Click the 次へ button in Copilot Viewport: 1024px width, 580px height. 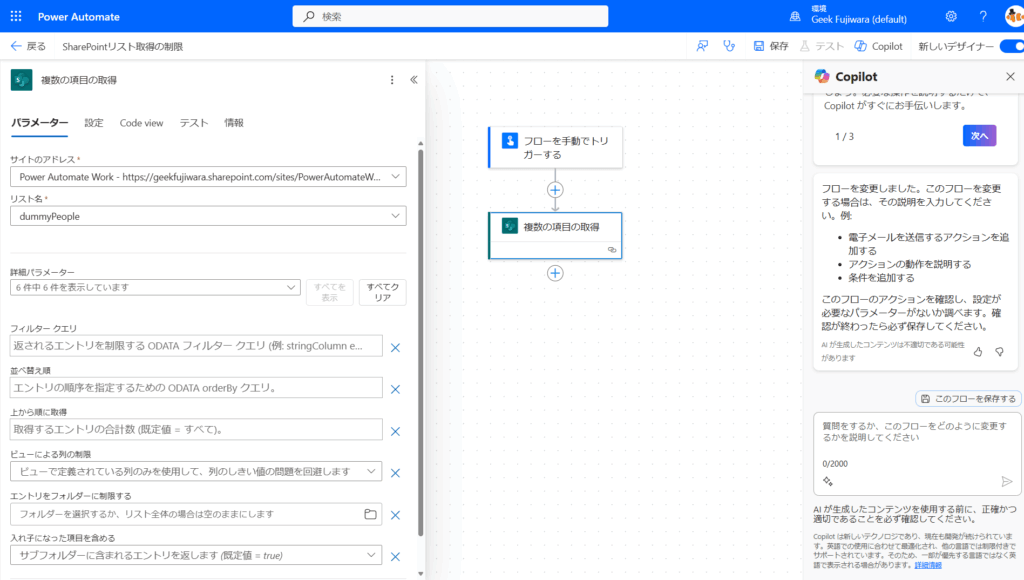click(x=979, y=136)
